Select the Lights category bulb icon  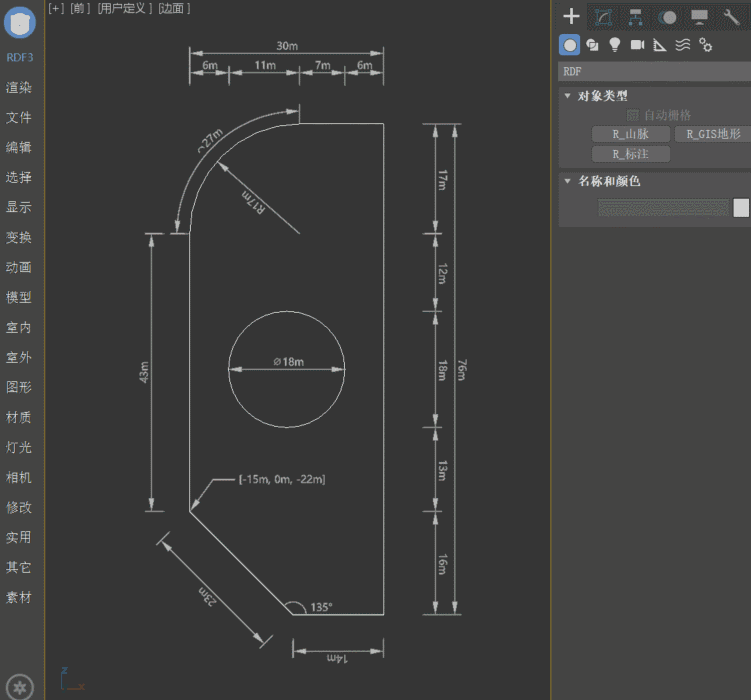tap(615, 44)
